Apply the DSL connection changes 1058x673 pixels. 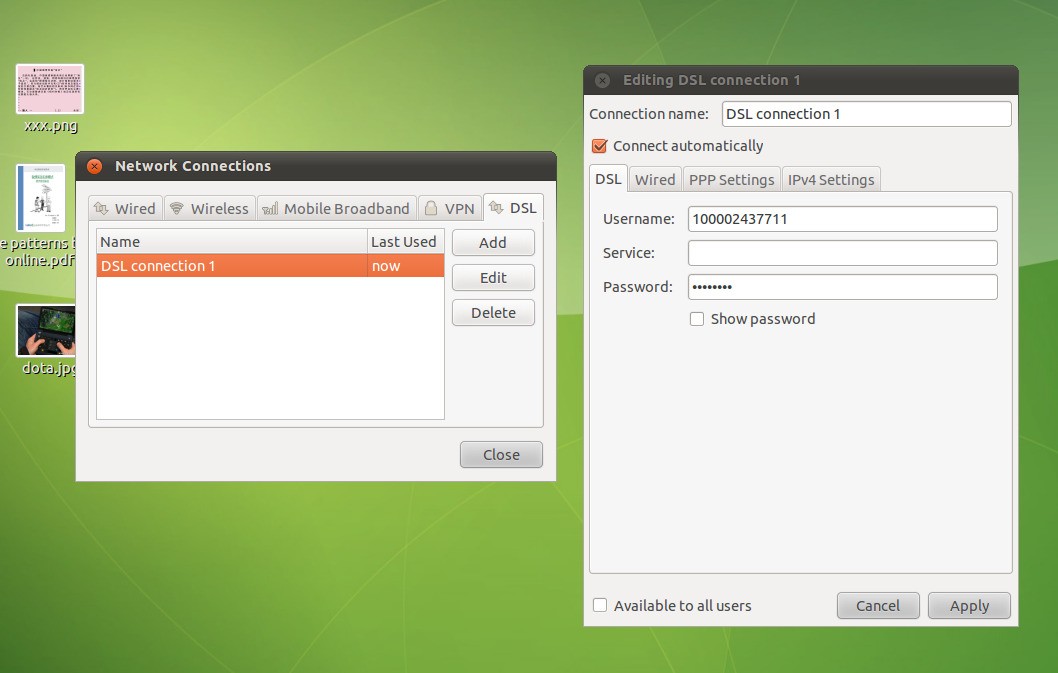pos(969,605)
